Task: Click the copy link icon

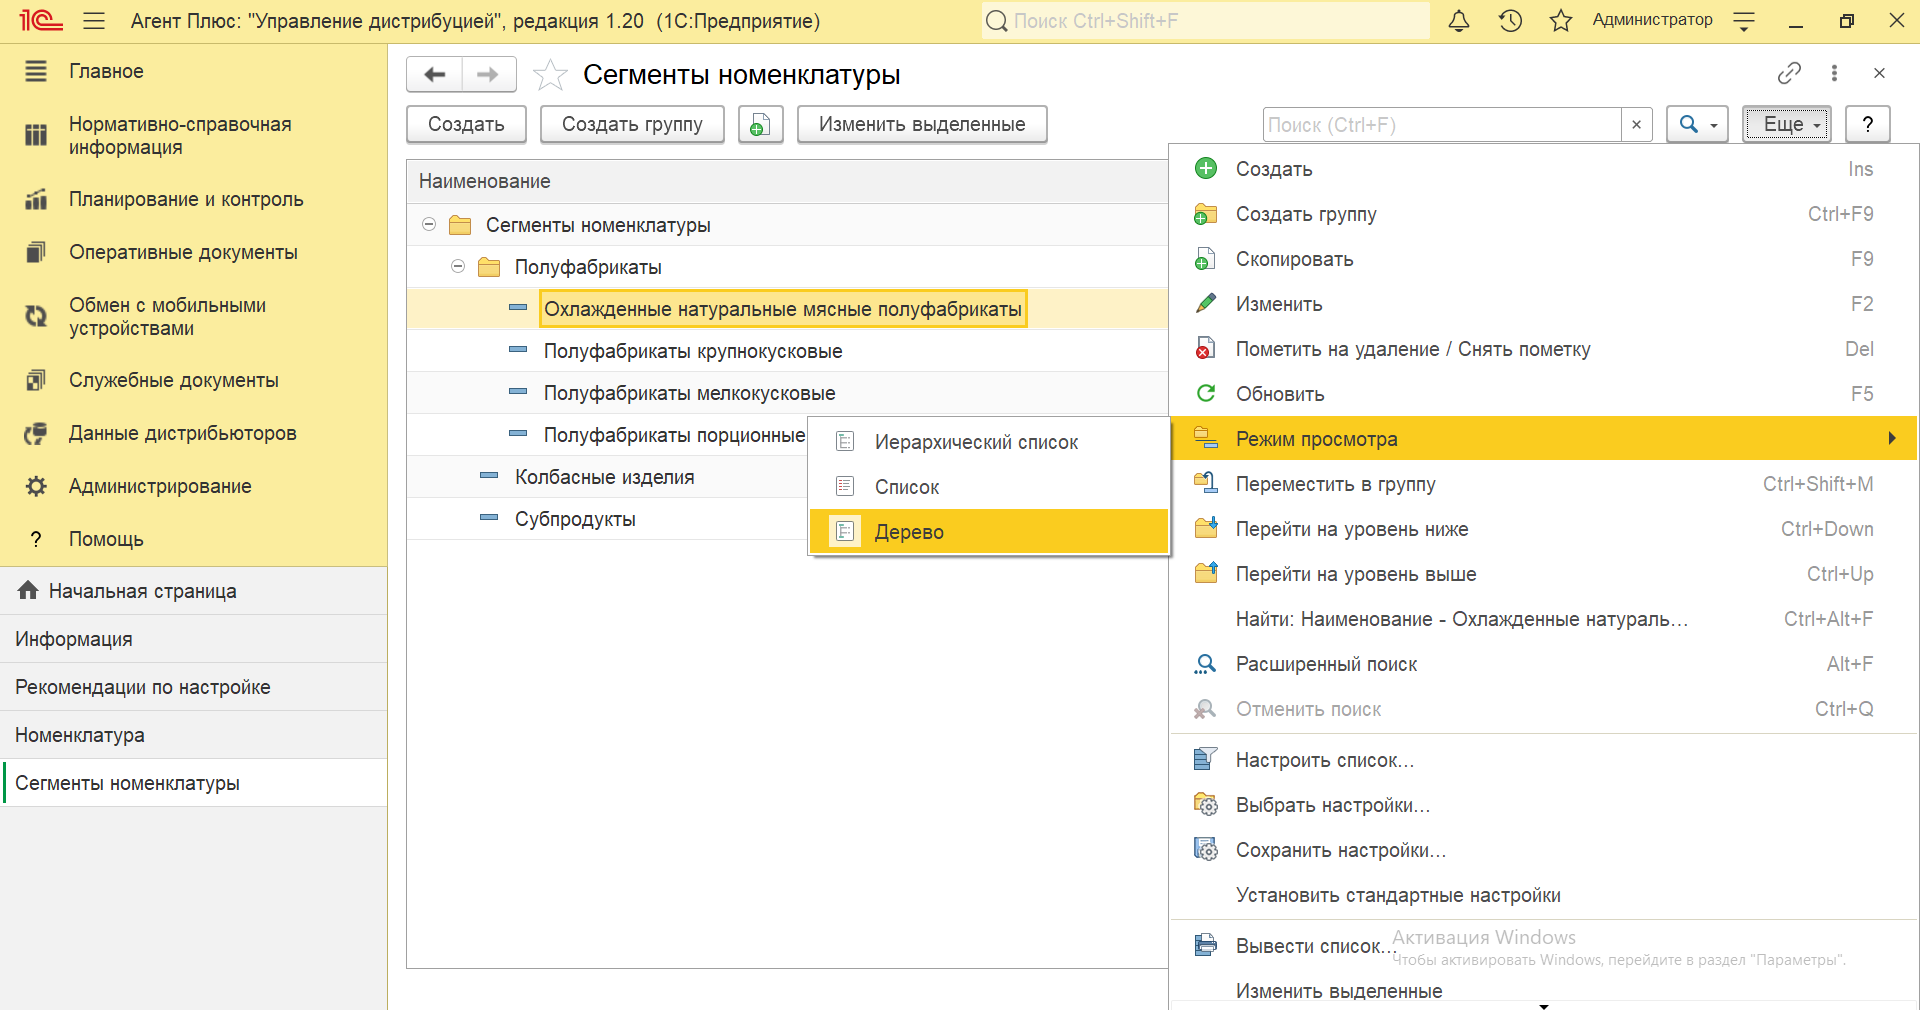Action: tap(1789, 73)
